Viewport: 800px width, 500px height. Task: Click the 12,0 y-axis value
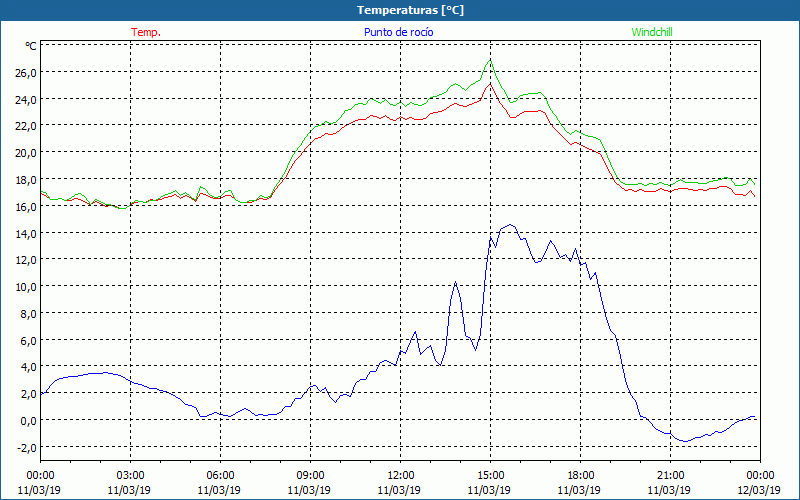pyautogui.click(x=26, y=260)
